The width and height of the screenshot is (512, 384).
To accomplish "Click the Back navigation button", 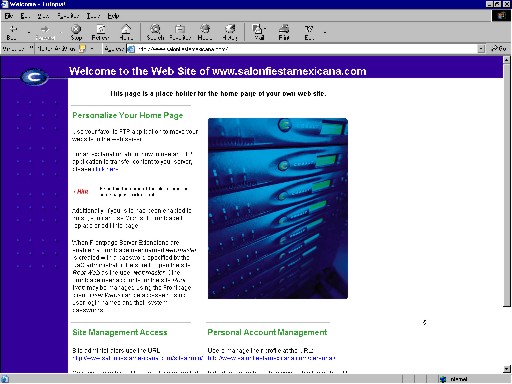I will (12, 32).
